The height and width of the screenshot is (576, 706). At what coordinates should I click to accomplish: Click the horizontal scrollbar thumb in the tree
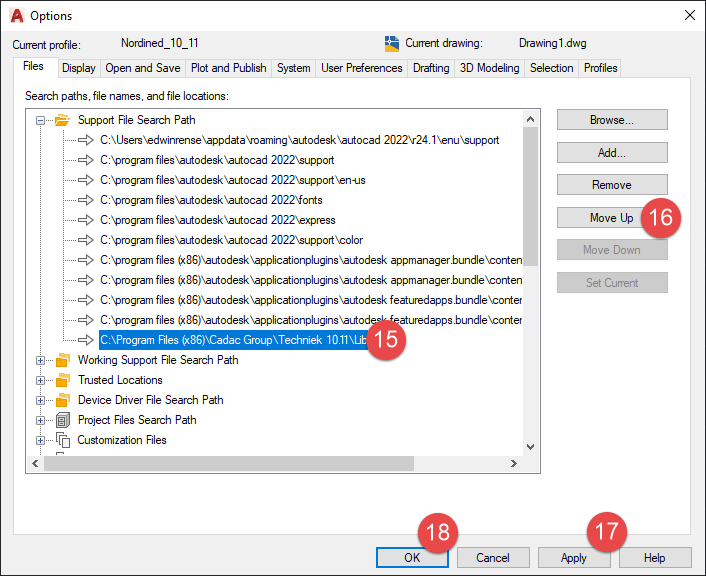coord(229,463)
